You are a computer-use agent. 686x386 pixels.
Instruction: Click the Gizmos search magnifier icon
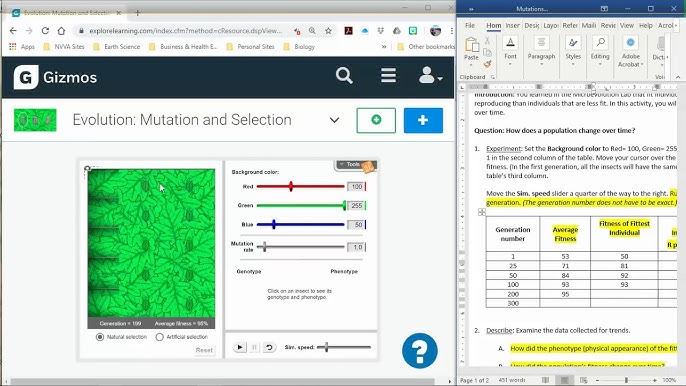pos(344,76)
